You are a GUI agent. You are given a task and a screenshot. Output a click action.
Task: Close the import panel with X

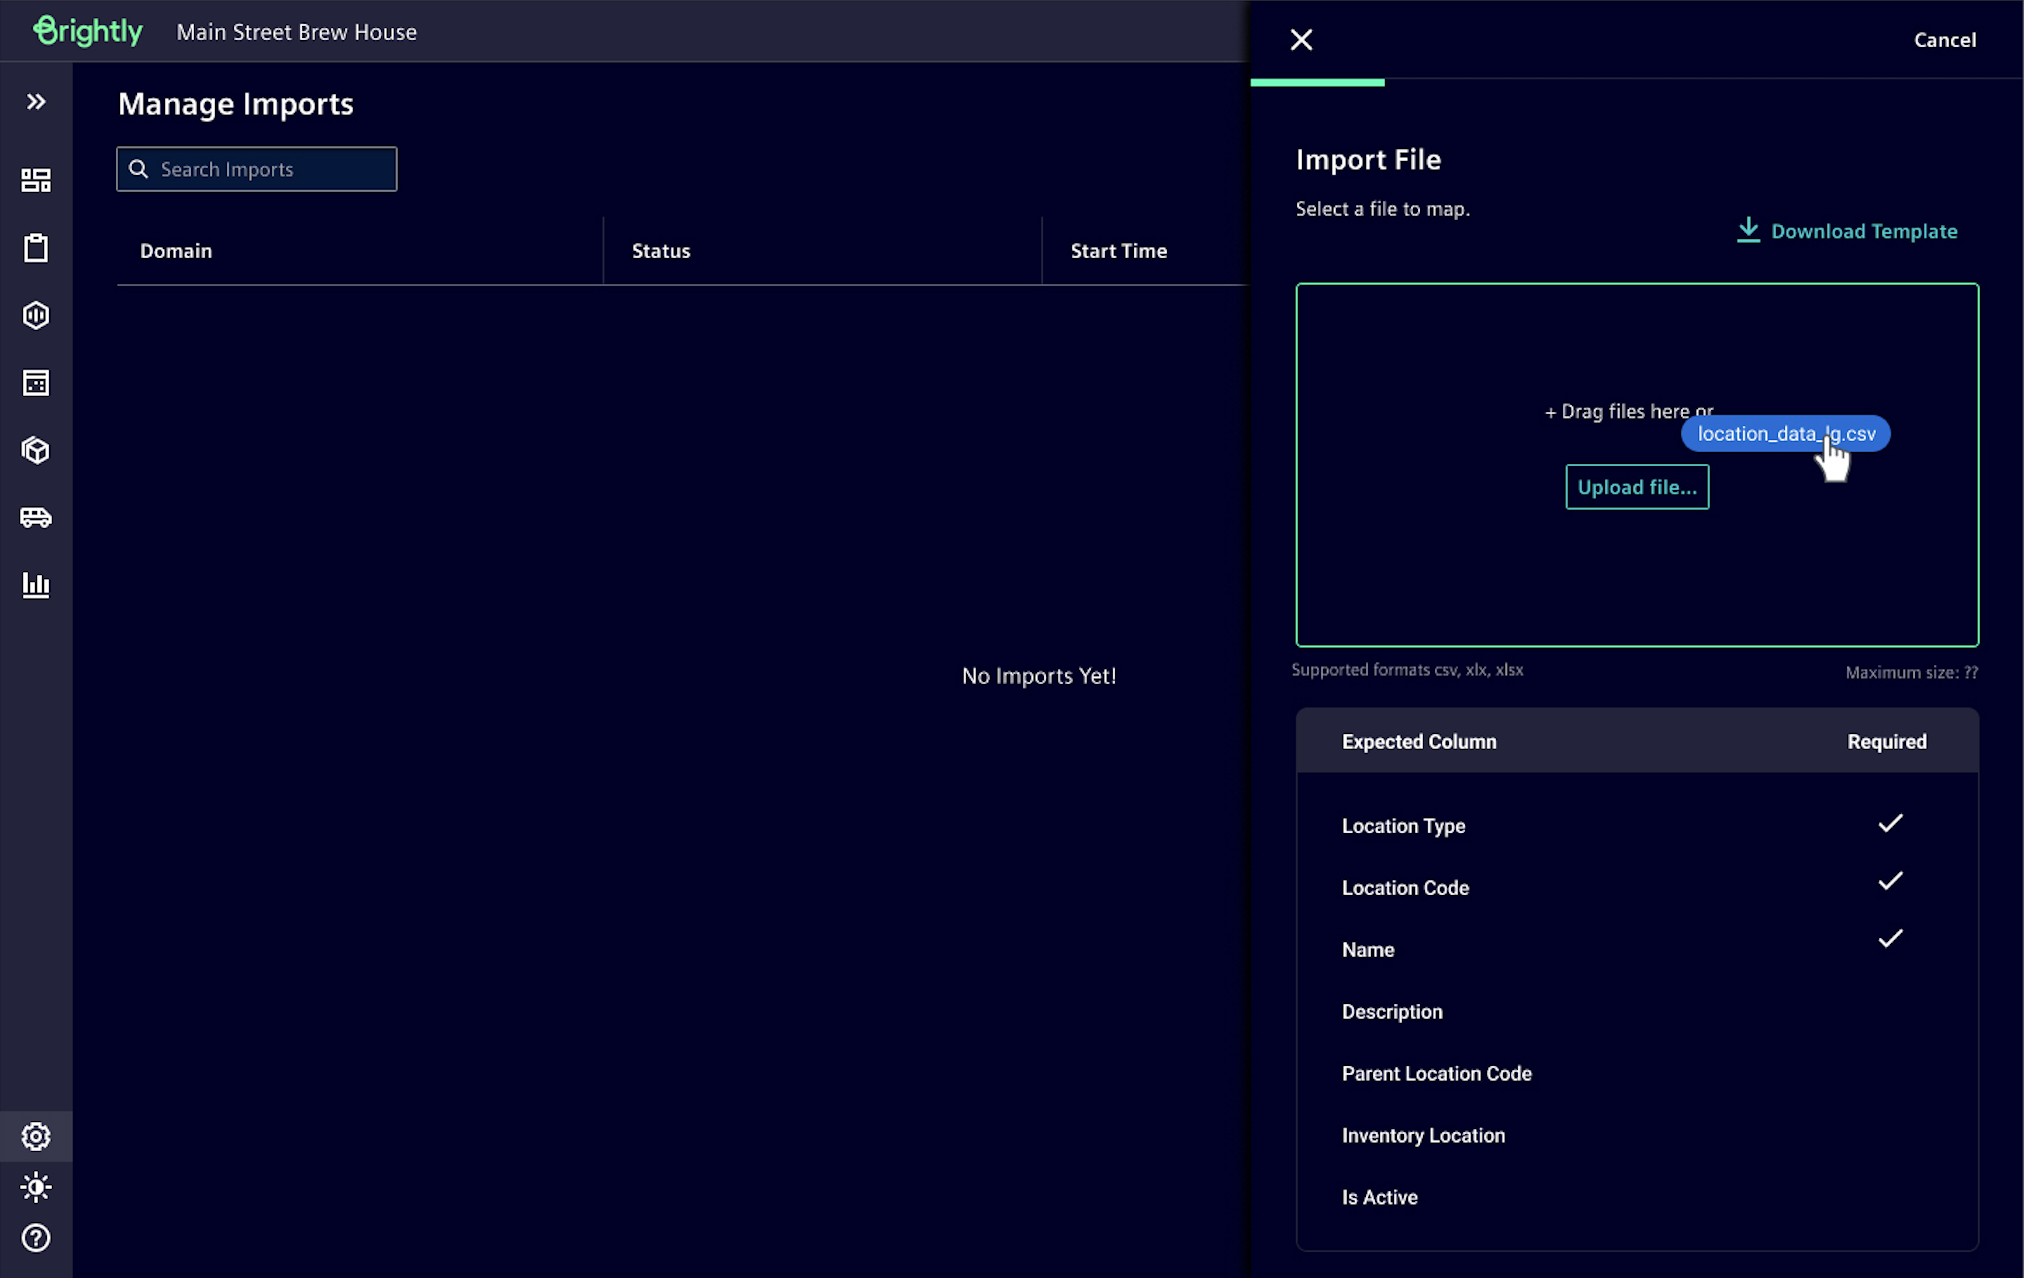click(x=1301, y=40)
